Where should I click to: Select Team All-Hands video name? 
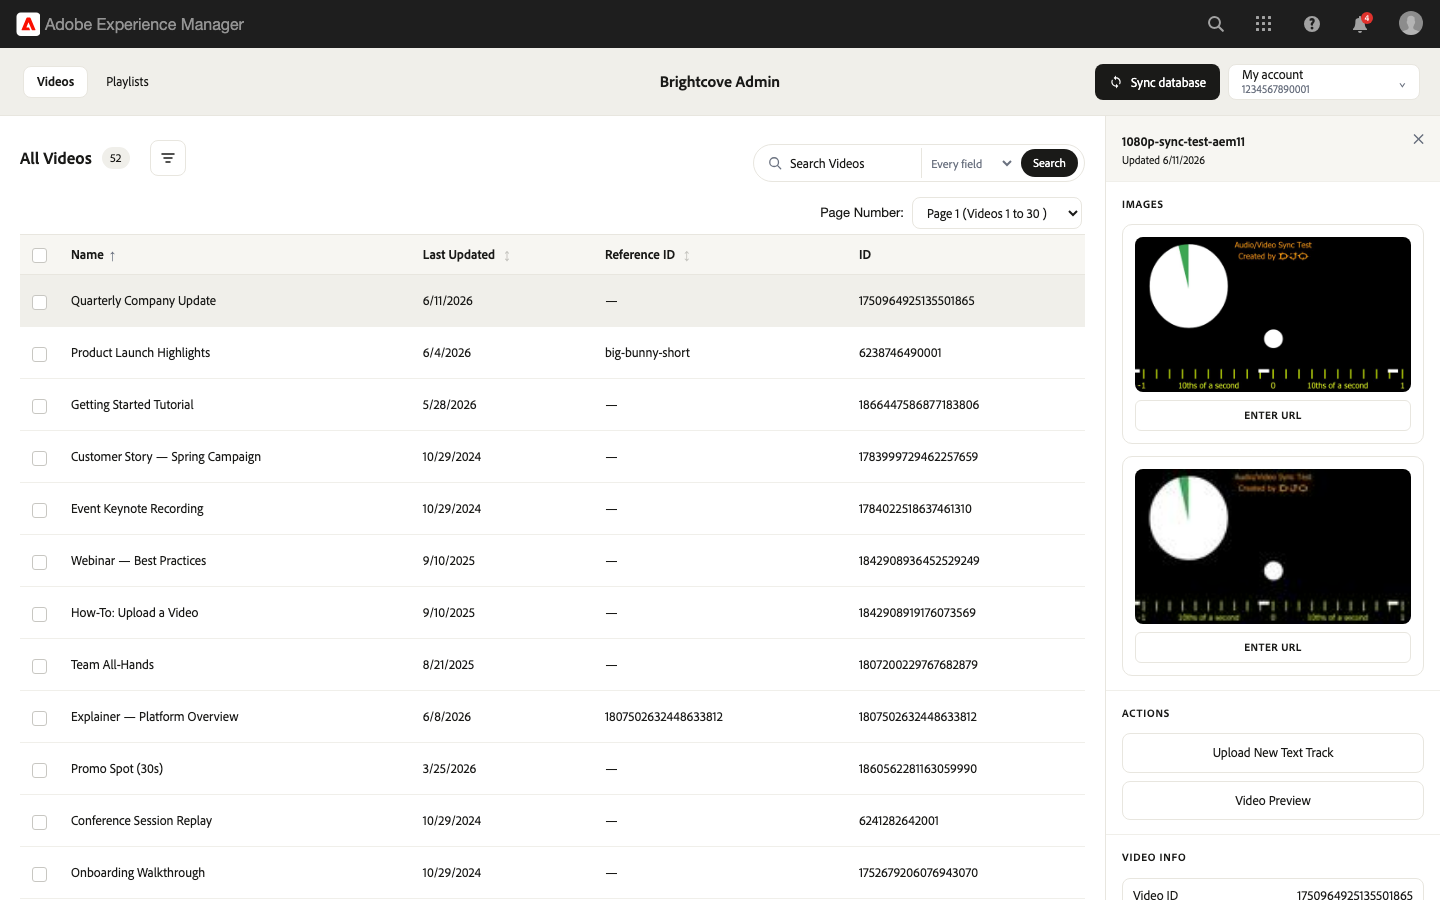[112, 665]
